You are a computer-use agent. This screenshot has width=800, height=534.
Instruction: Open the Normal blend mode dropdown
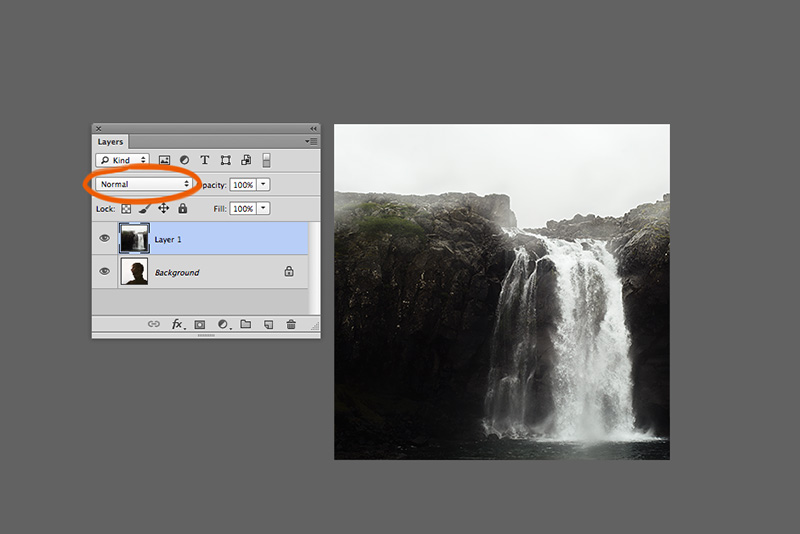pyautogui.click(x=144, y=184)
